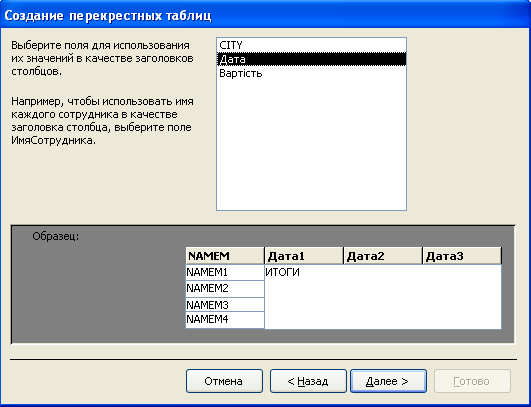Click the NAMEM3 row in sample
Image resolution: width=531 pixels, height=407 pixels.
click(225, 305)
